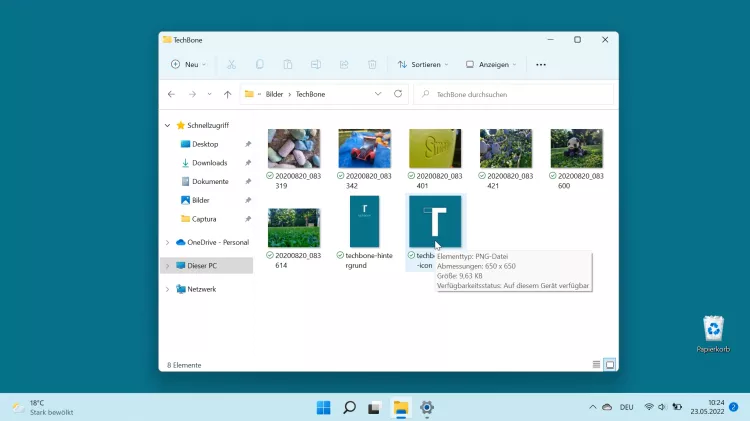Open the weather widget on taskbar
750x421 pixels.
click(x=43, y=407)
